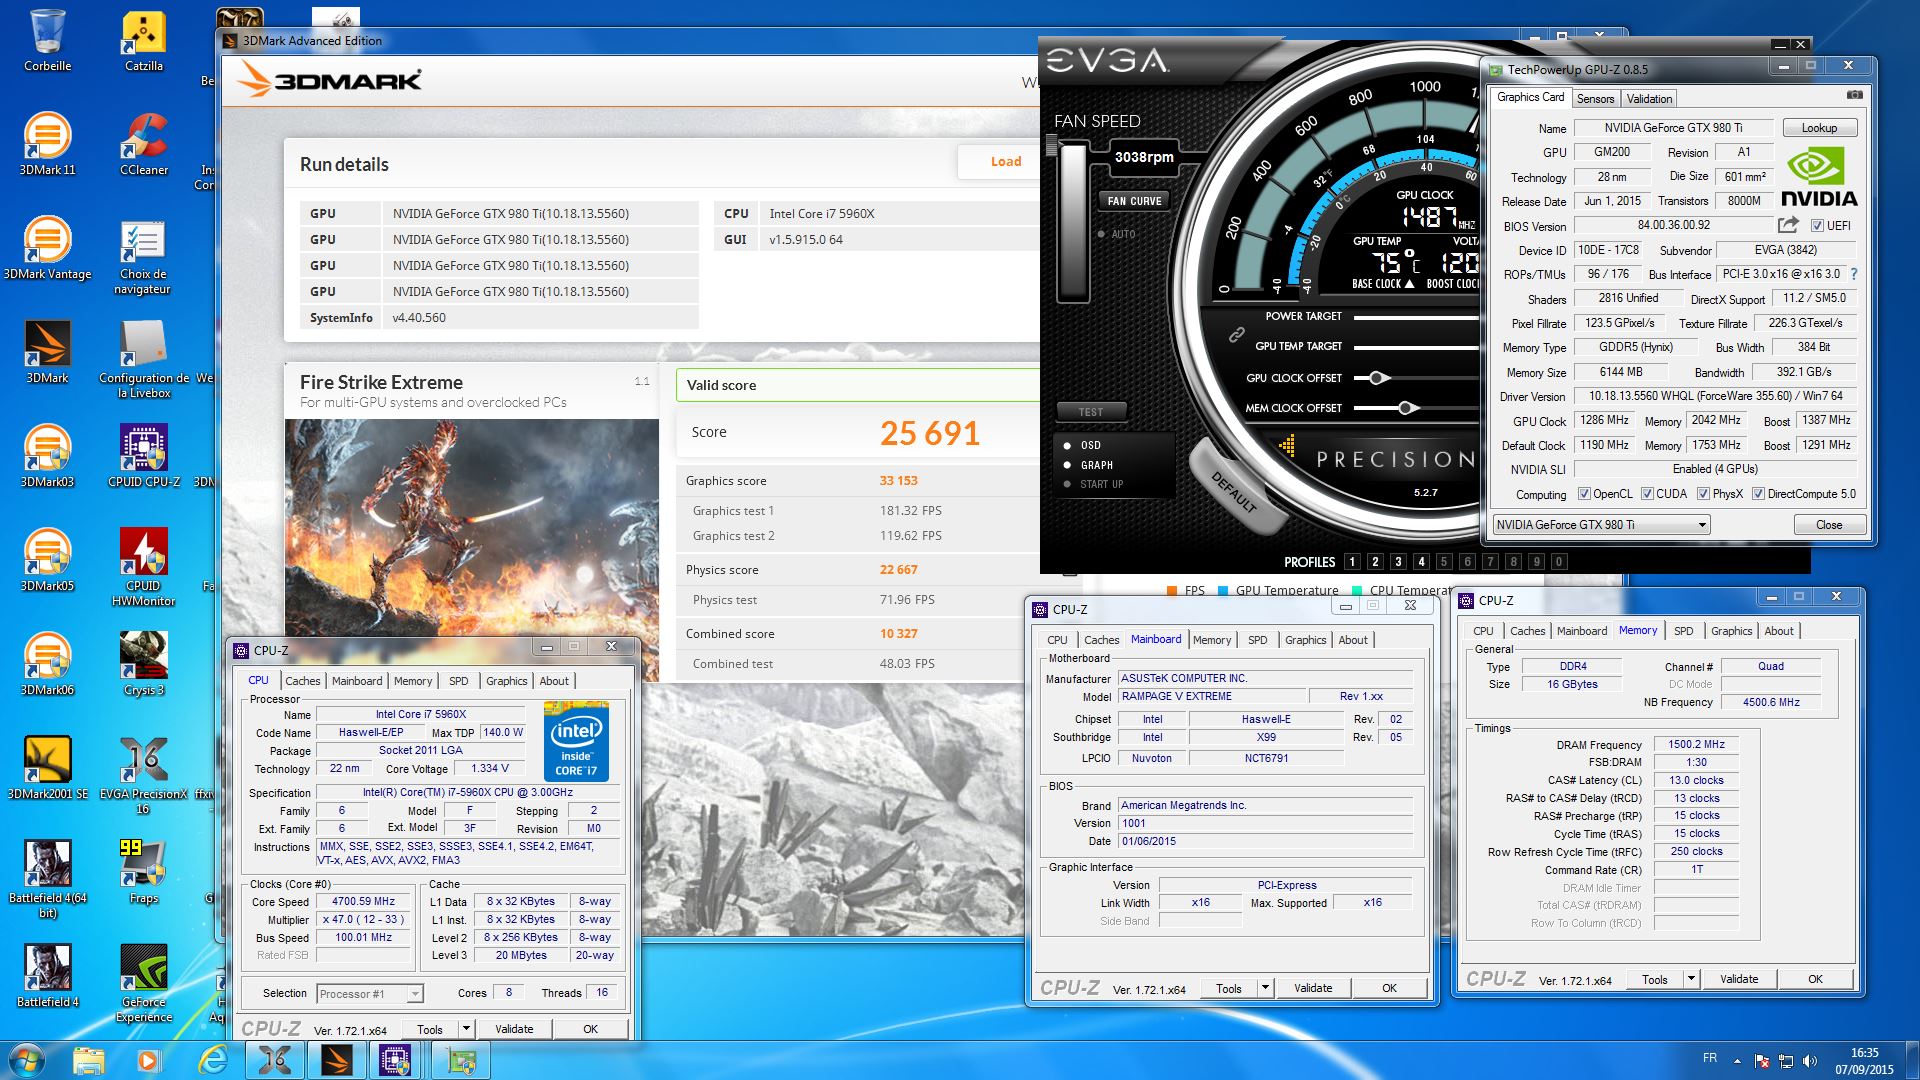Viewport: 1920px width, 1080px height.
Task: Launch the 3DMark desktop shortcut
Action: tap(47, 353)
